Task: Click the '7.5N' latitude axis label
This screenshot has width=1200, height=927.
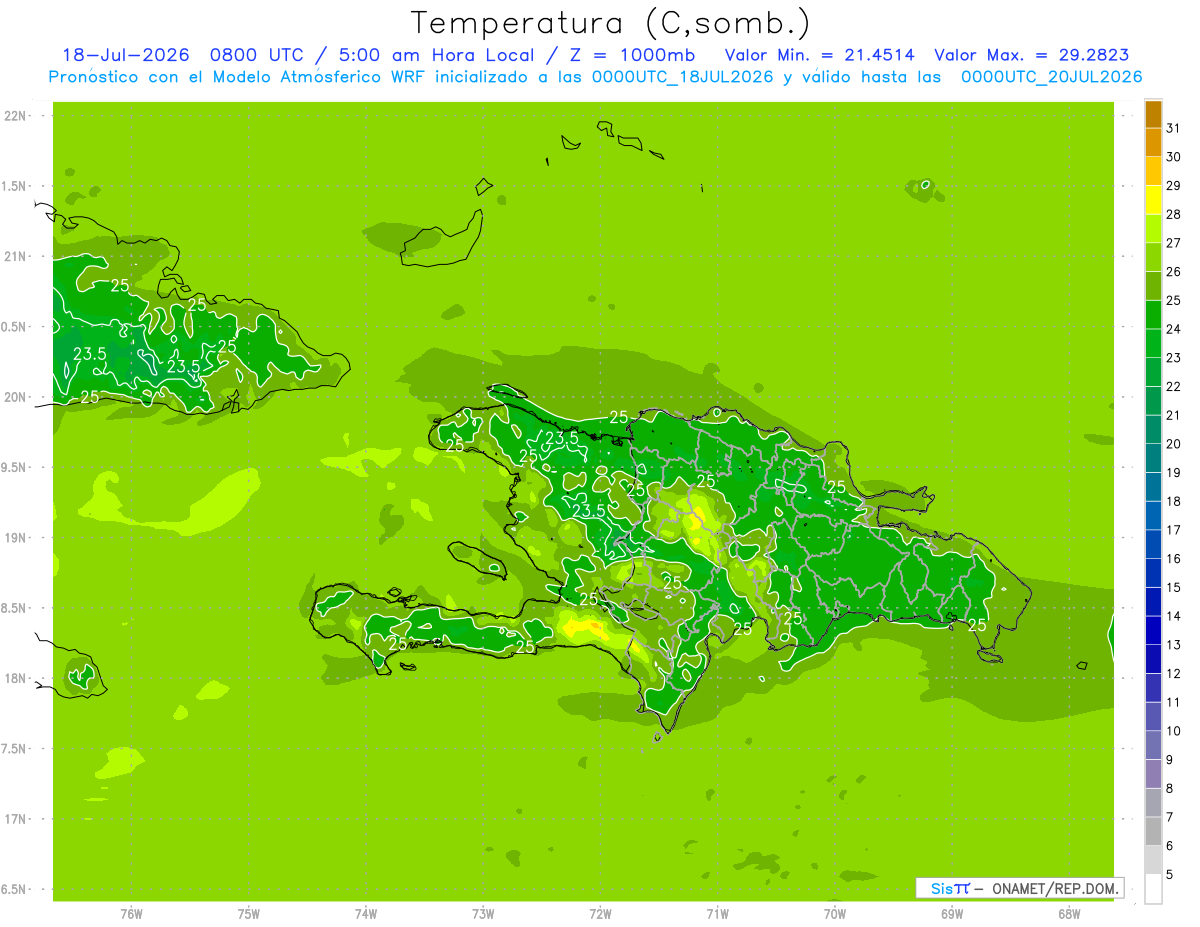Action: click(15, 748)
